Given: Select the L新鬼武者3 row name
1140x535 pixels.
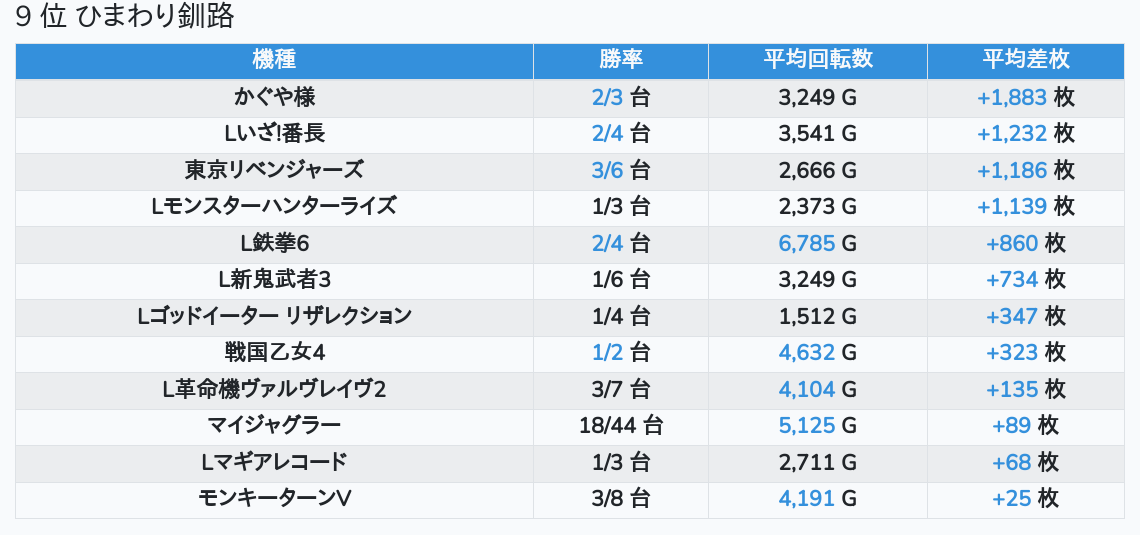Looking at the screenshot, I should click(x=274, y=279).
